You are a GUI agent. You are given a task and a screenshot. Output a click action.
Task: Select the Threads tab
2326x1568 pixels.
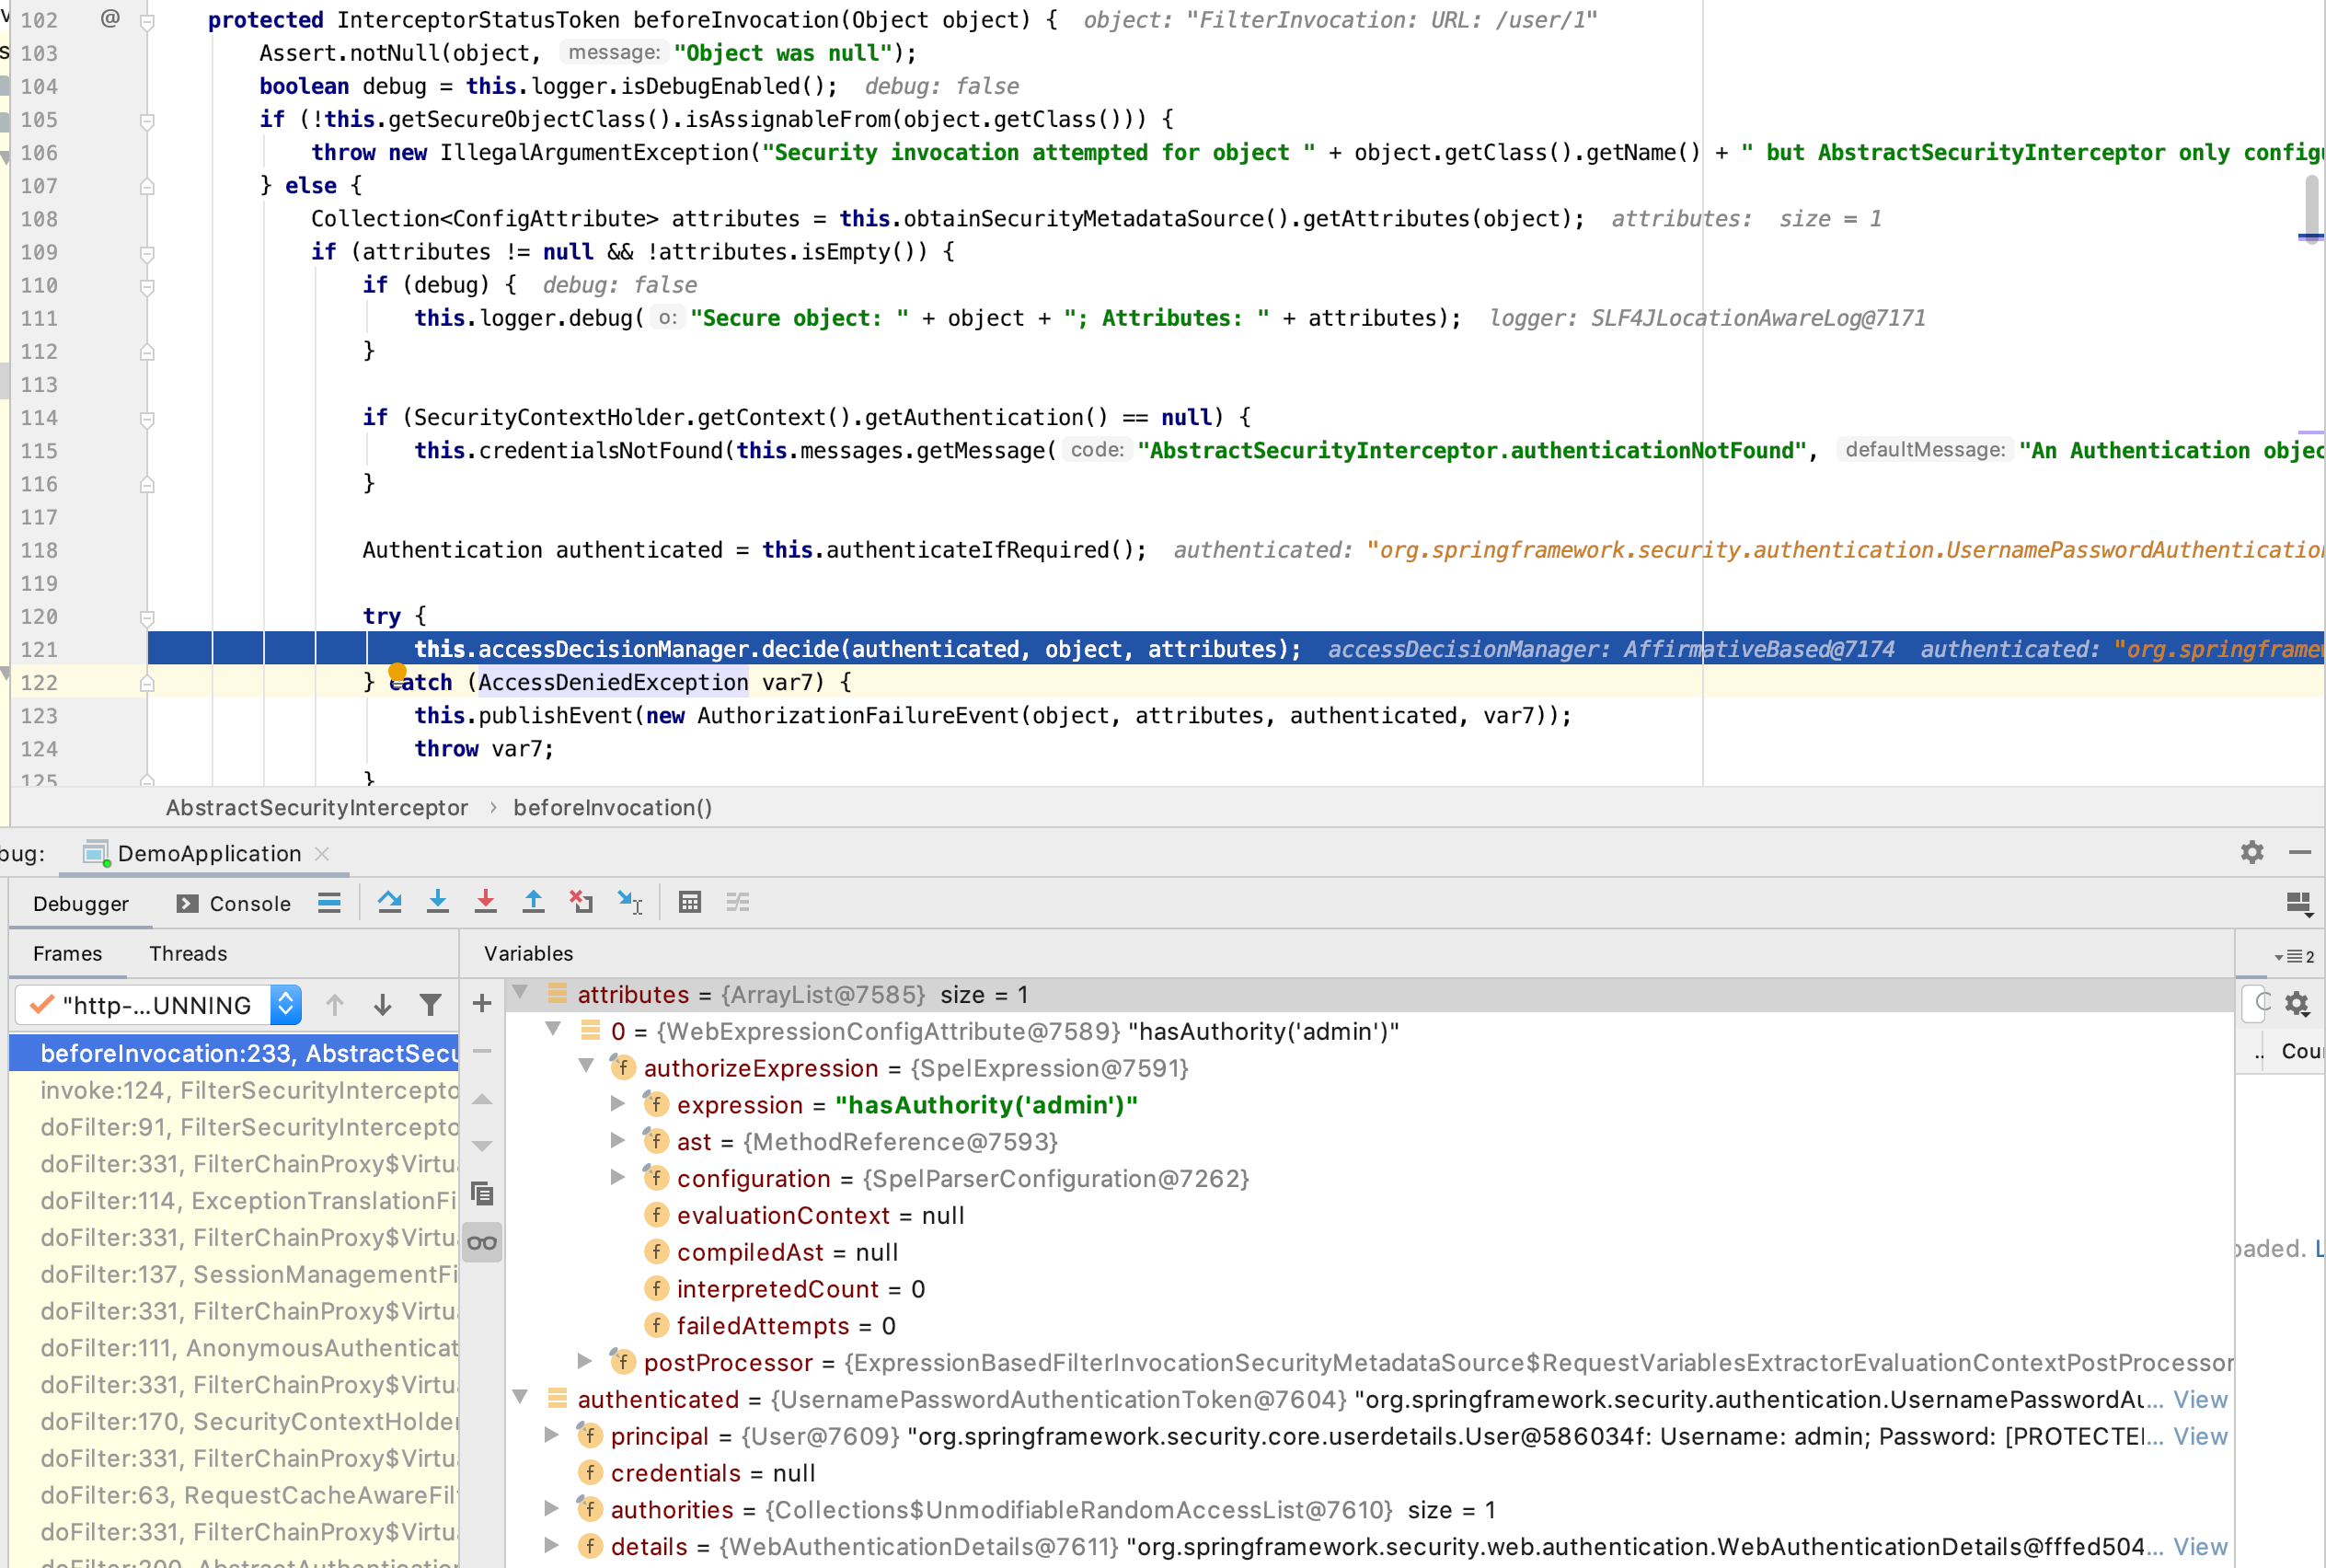[188, 954]
